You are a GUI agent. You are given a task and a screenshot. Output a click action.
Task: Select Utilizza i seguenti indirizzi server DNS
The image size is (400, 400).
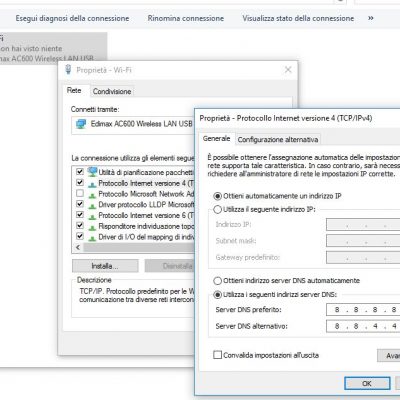[217, 295]
